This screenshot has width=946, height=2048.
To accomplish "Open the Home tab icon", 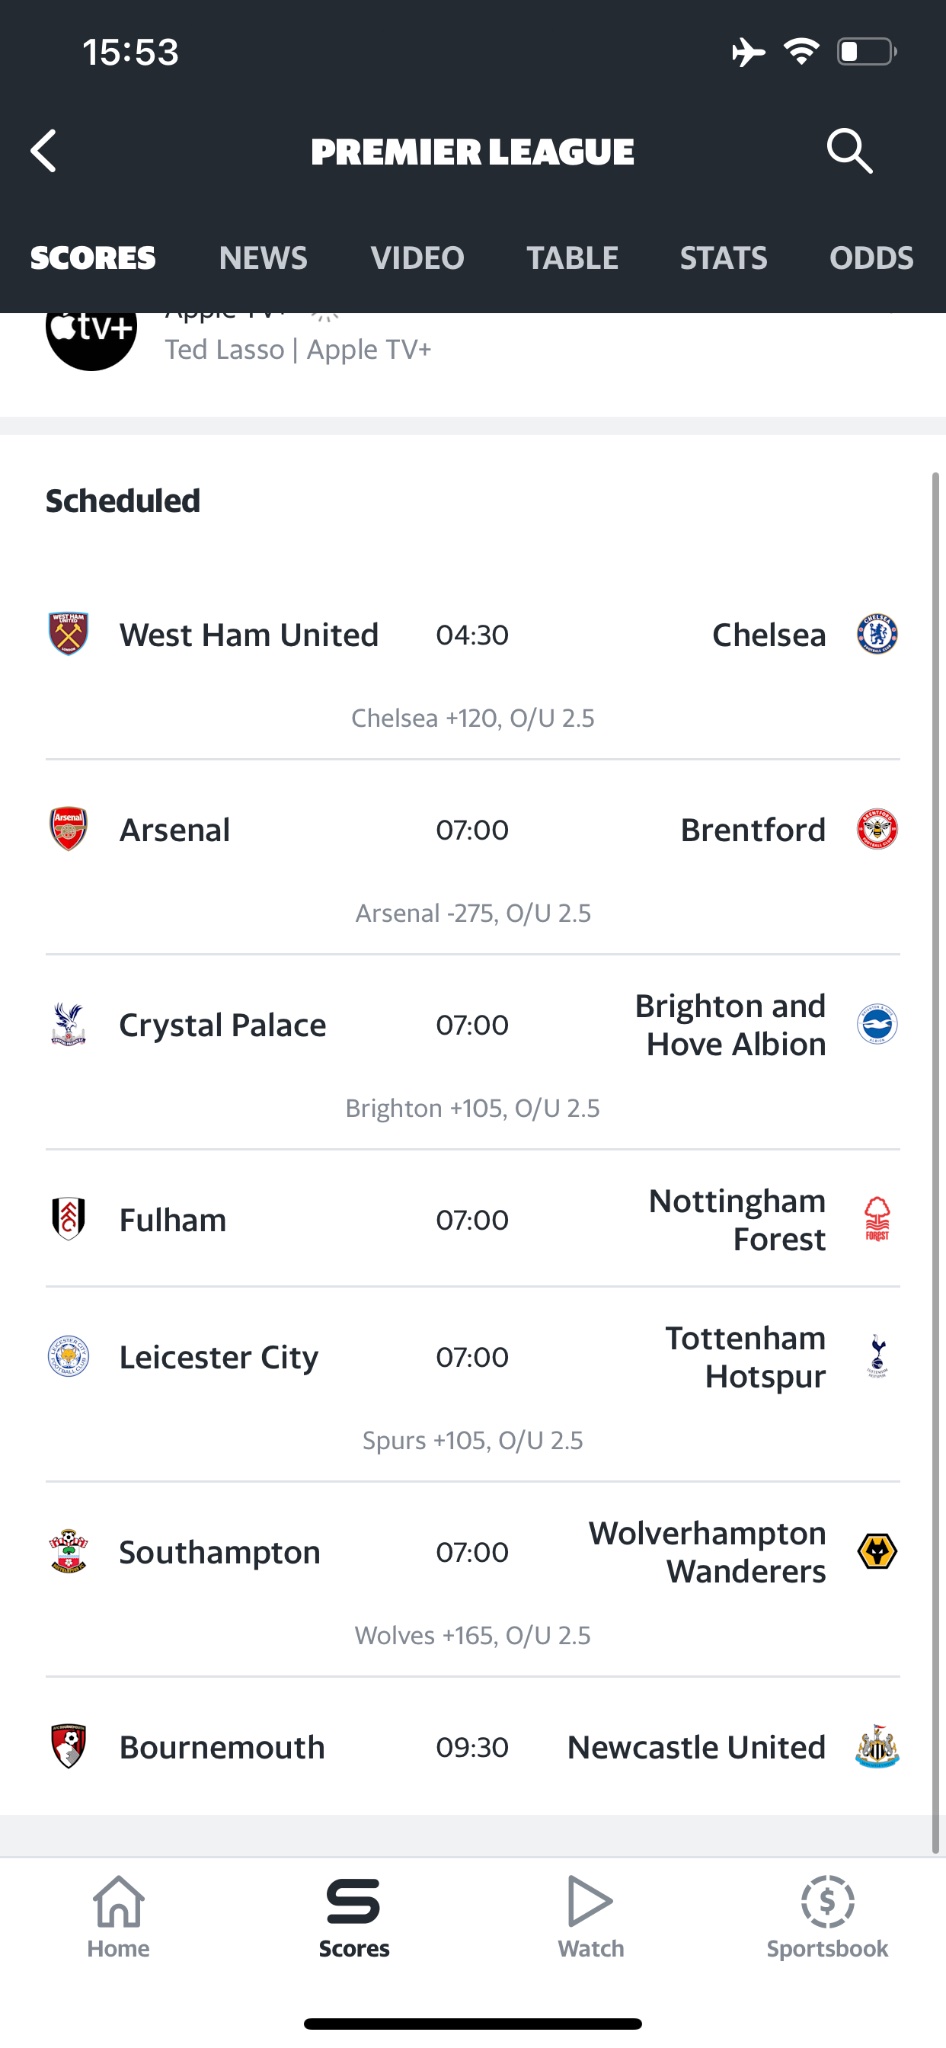I will click(118, 1901).
